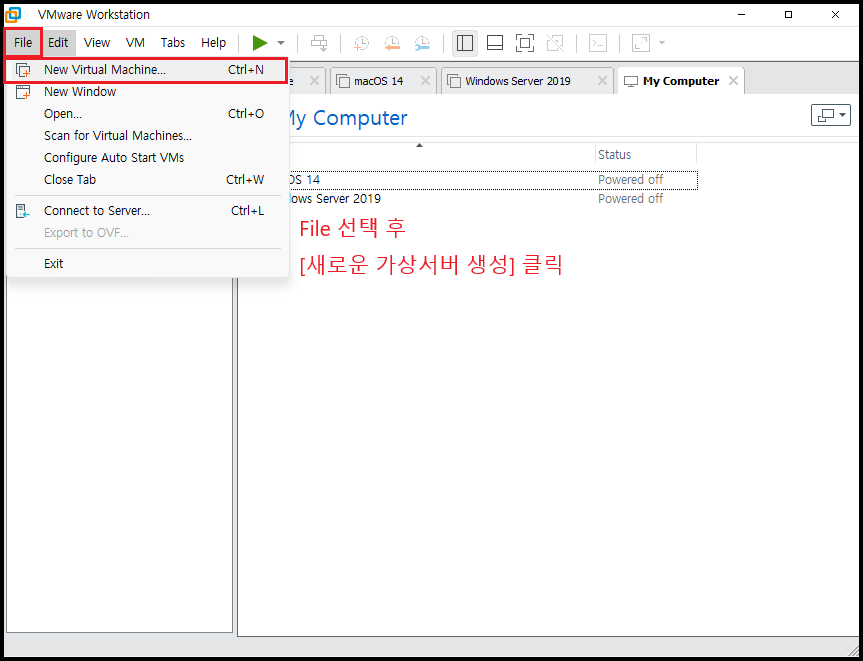Click the Status column header
This screenshot has width=863, height=661.
(x=646, y=155)
